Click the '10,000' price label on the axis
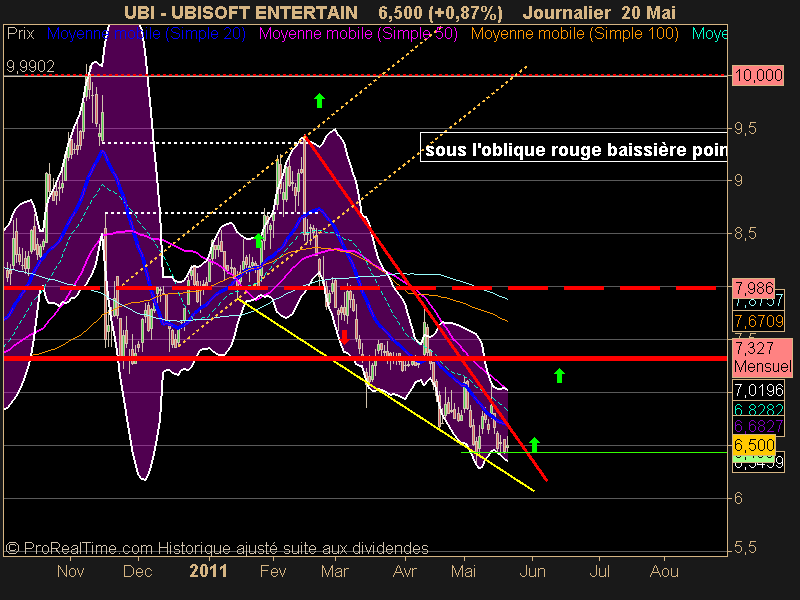Image resolution: width=800 pixels, height=600 pixels. 759,76
